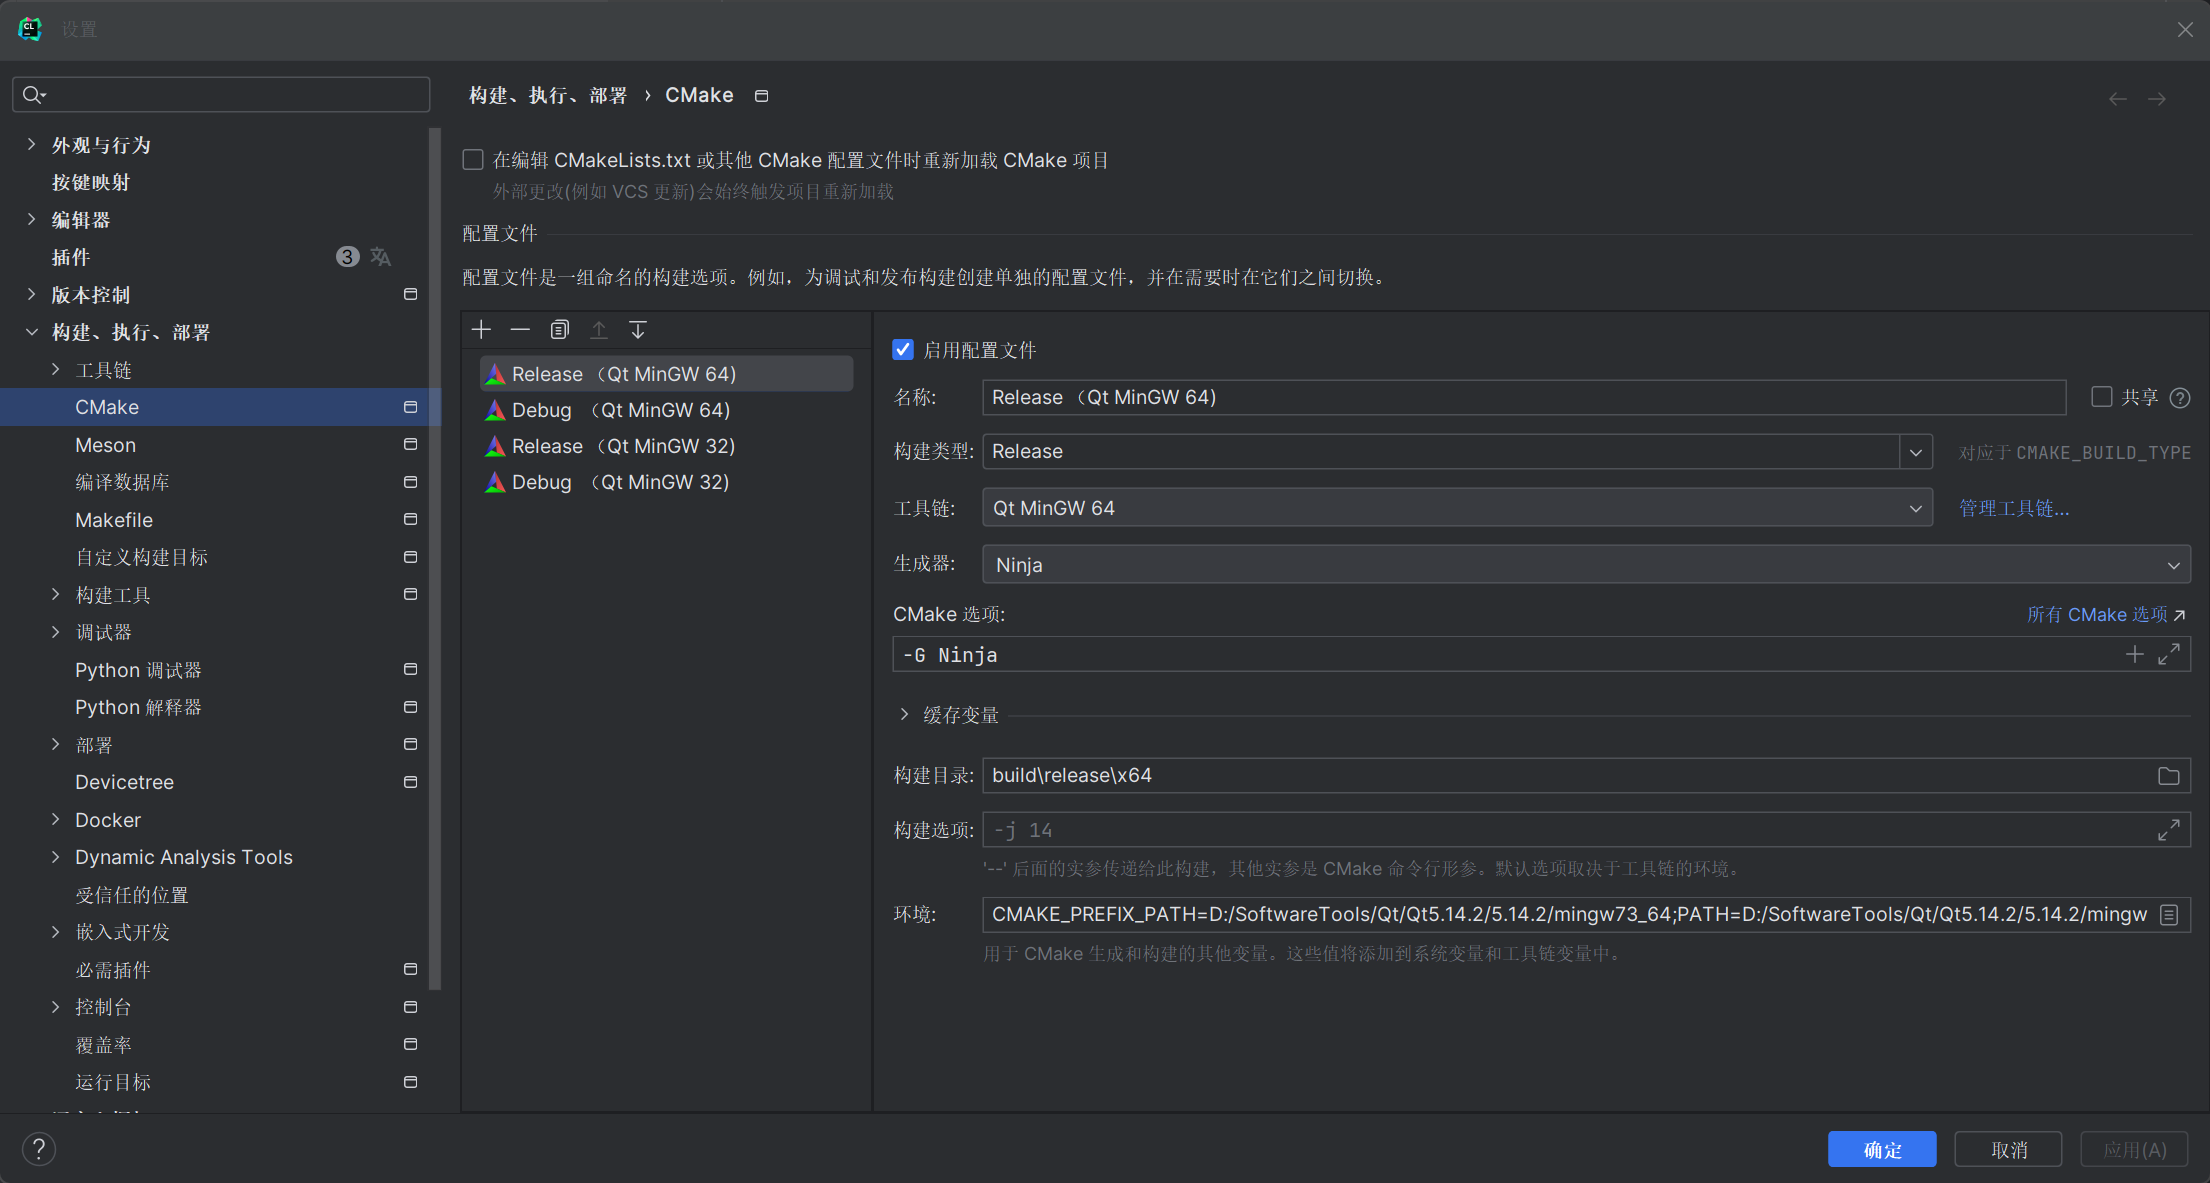Viewport: 2210px width, 1183px height.
Task: Click the help question mark beside 共享
Action: point(2180,398)
